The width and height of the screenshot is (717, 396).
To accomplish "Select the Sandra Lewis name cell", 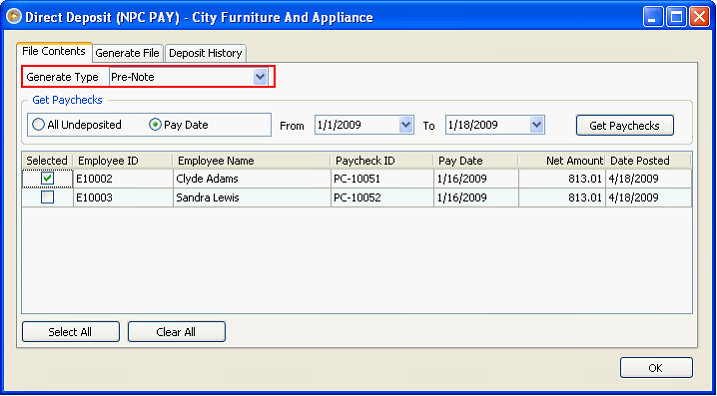I will 252,198.
